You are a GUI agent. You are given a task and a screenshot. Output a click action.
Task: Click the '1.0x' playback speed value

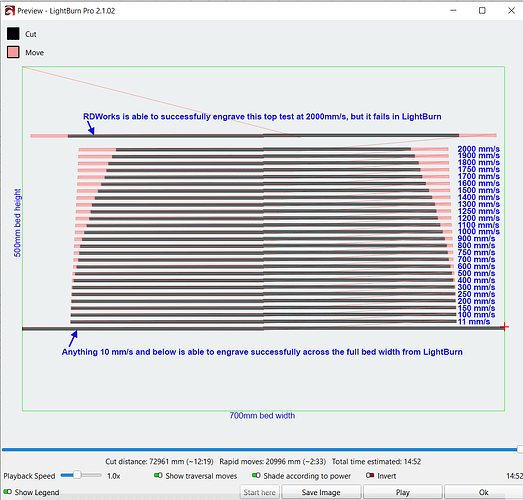(x=114, y=476)
